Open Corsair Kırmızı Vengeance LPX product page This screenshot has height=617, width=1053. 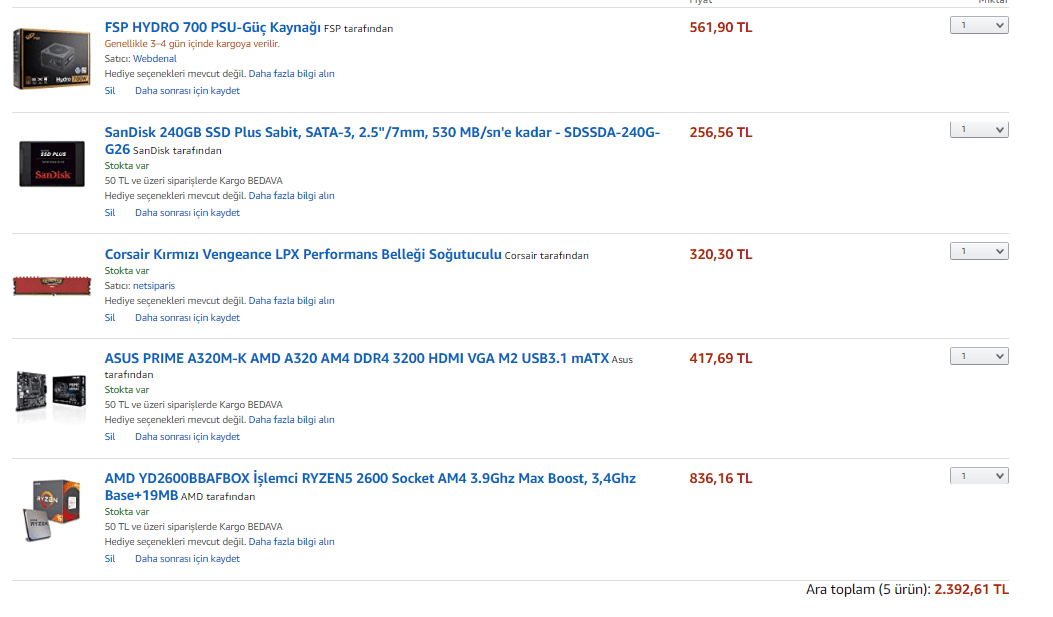point(302,254)
